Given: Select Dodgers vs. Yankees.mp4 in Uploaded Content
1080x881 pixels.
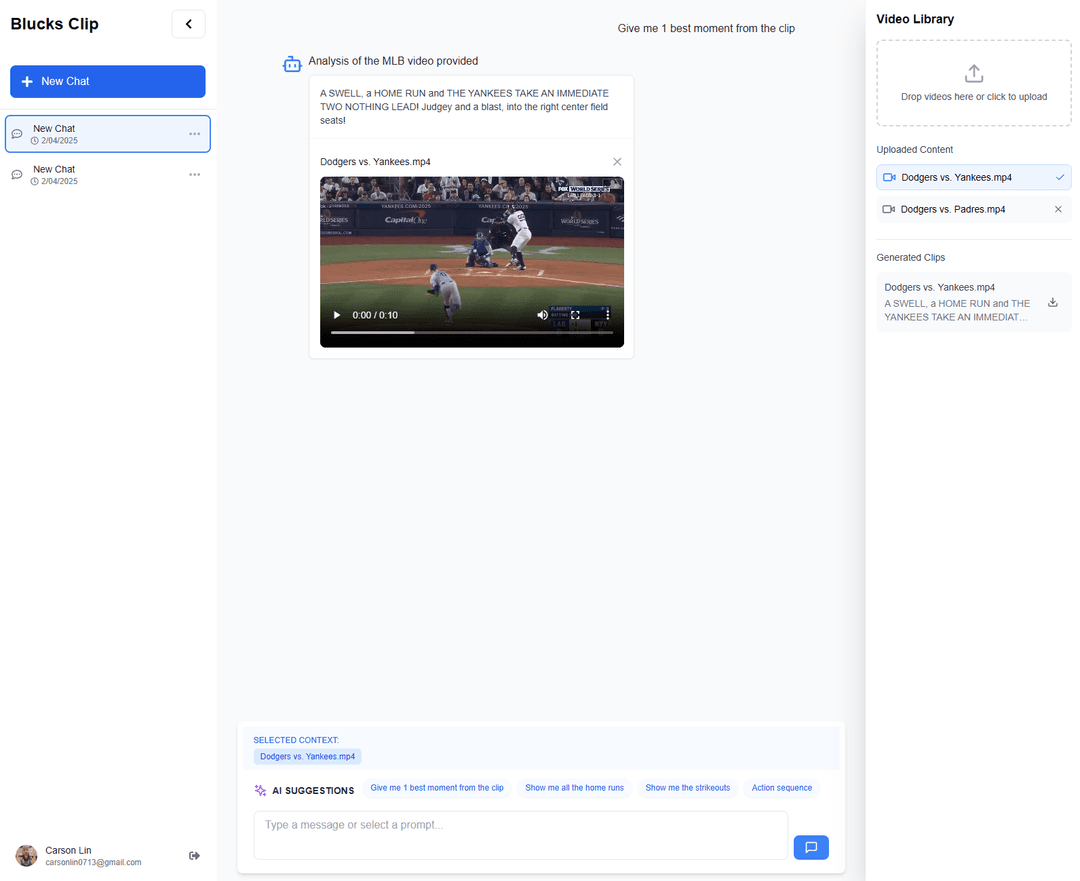Looking at the screenshot, I should [974, 177].
